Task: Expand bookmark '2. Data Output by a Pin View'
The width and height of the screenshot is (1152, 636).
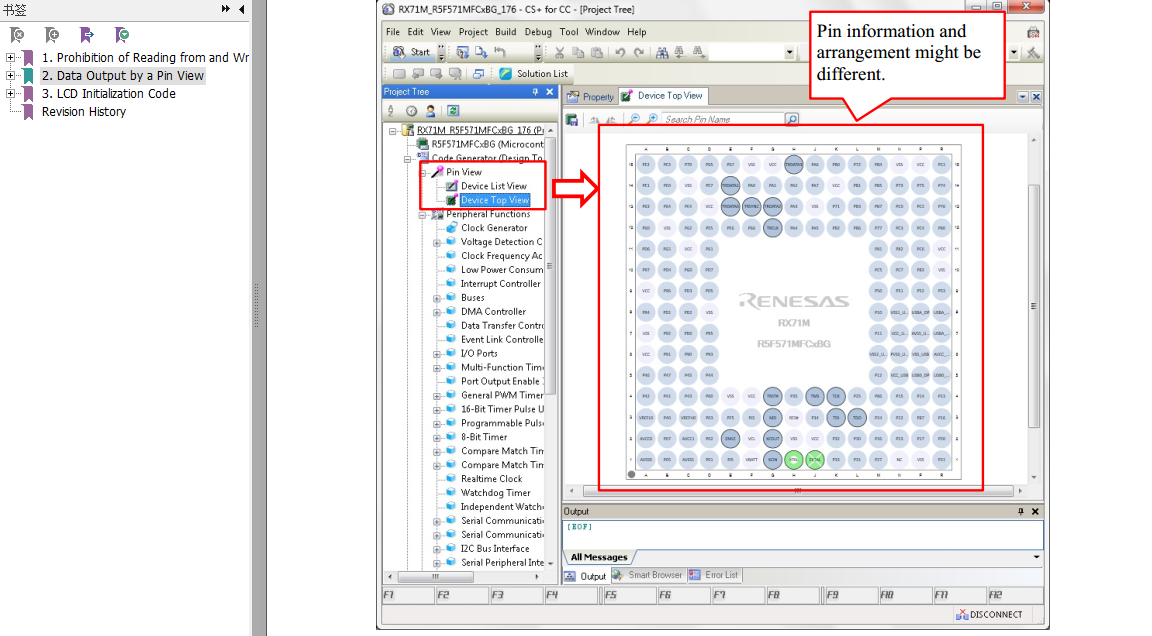Action: click(x=10, y=76)
